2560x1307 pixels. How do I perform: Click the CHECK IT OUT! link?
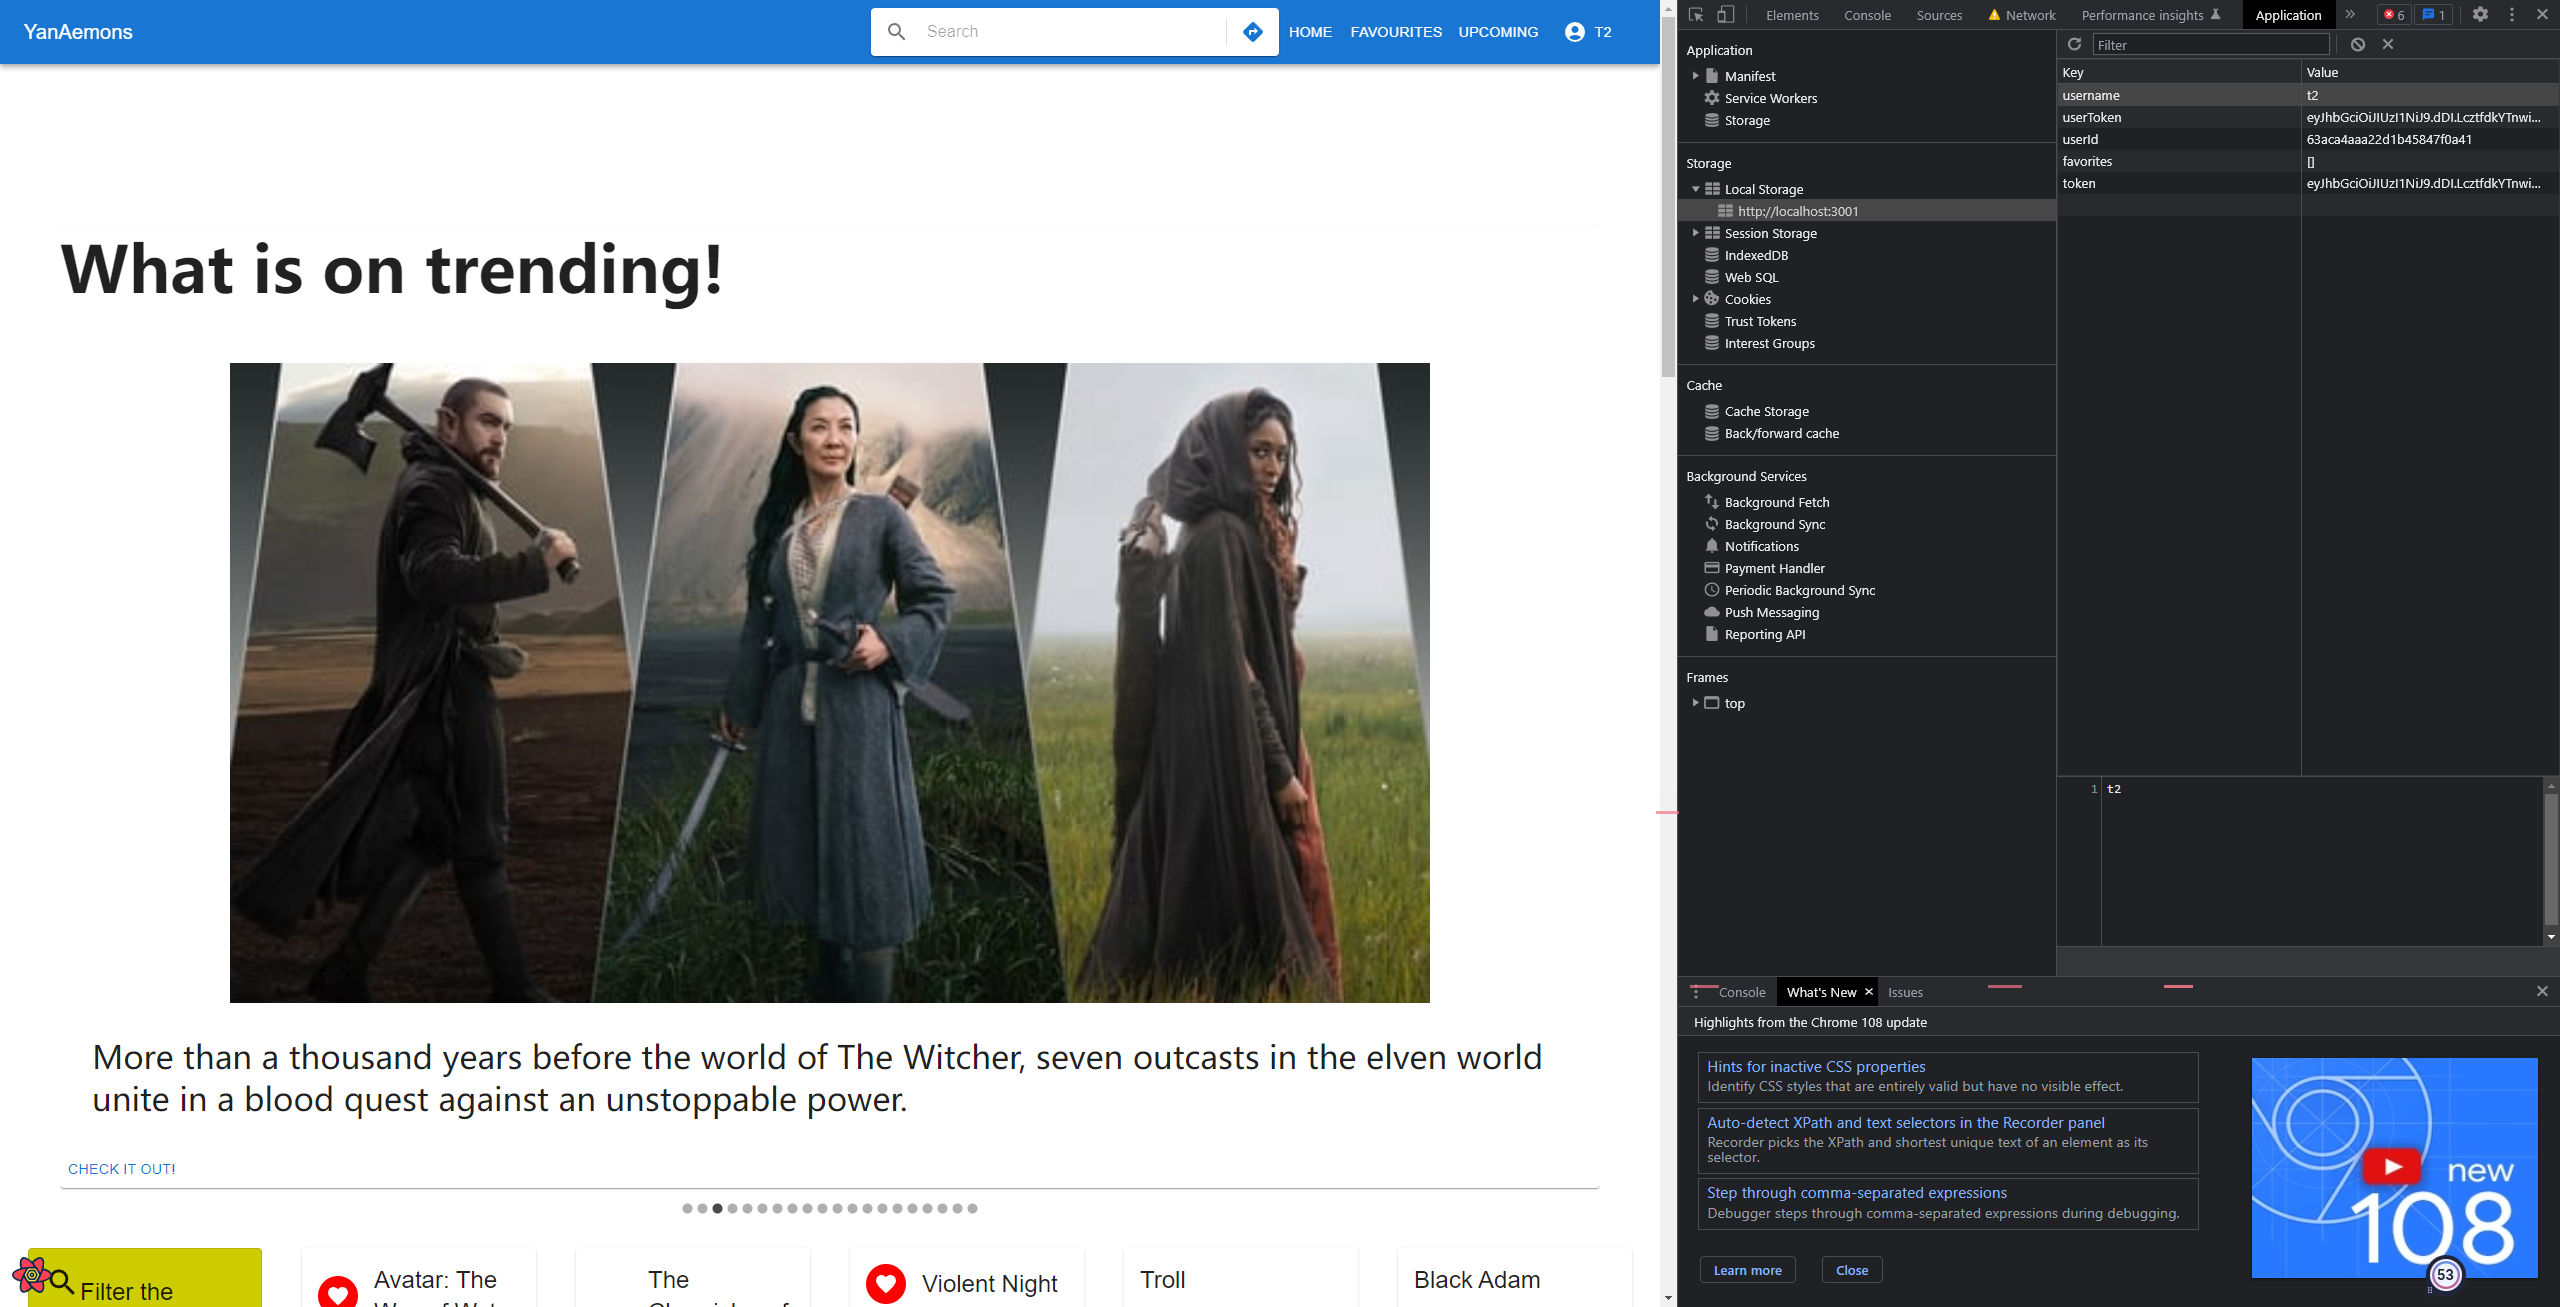coord(122,1169)
